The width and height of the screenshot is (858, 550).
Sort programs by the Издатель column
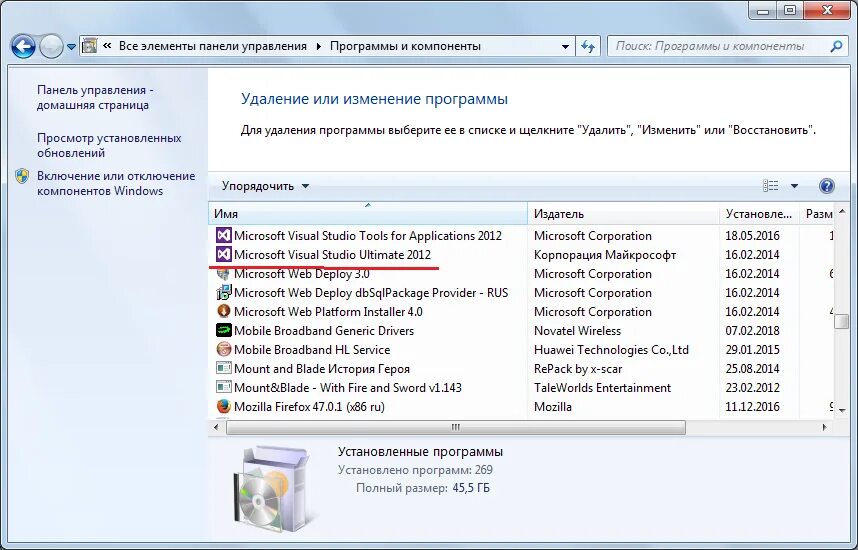point(623,214)
